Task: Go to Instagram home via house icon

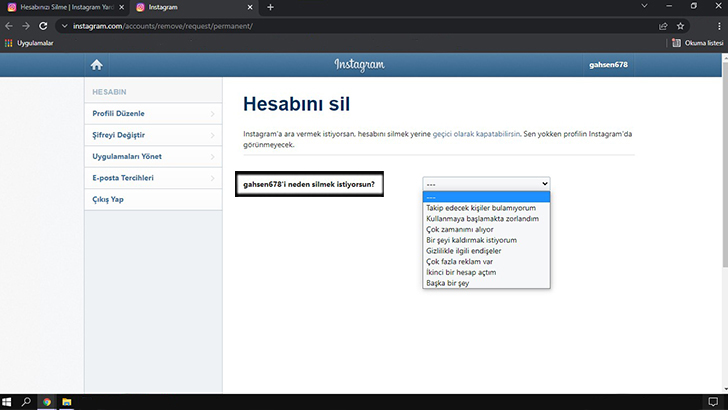Action: click(97, 65)
